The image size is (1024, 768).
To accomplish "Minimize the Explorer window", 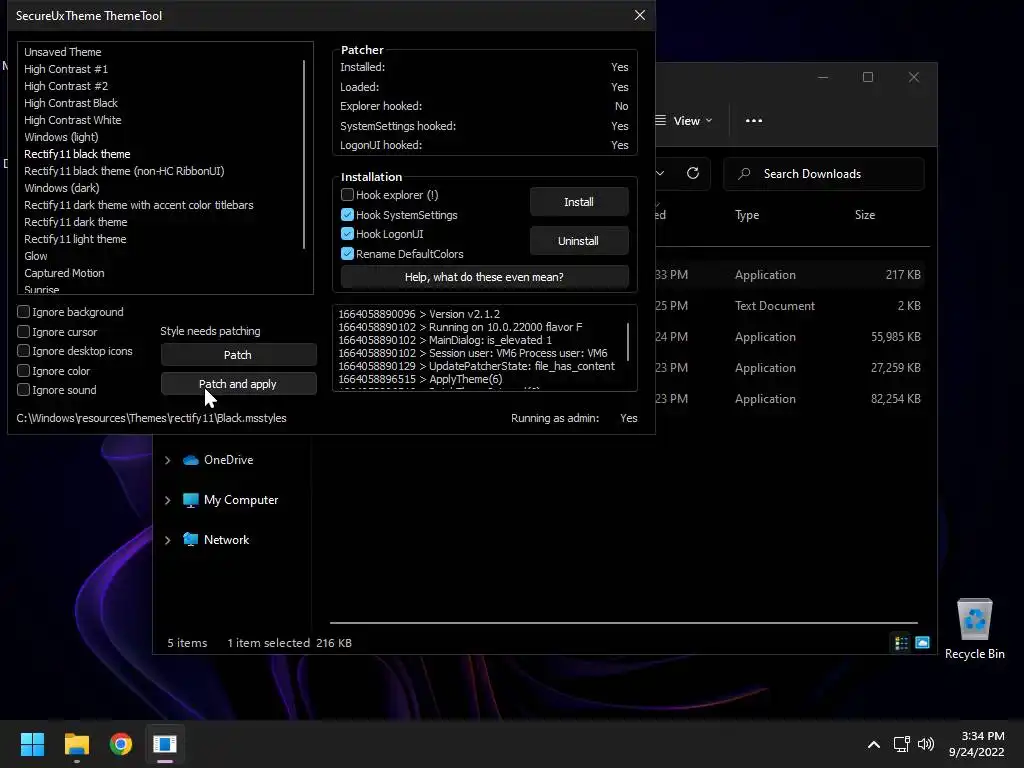I will click(823, 77).
